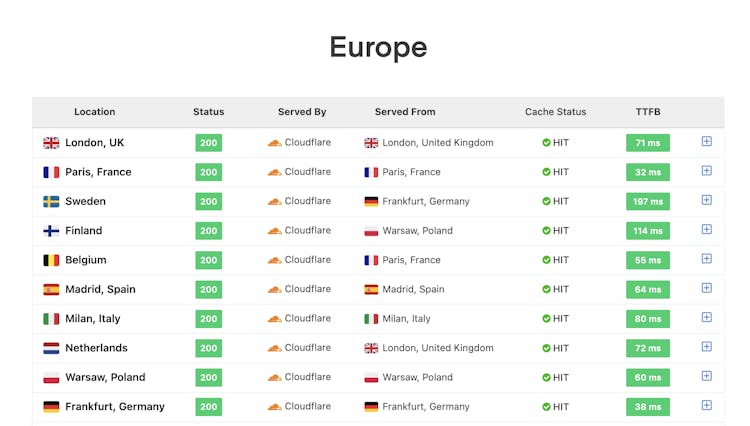The width and height of the screenshot is (750, 426).
Task: Click the 197 ms TTFB badge
Action: point(648,201)
